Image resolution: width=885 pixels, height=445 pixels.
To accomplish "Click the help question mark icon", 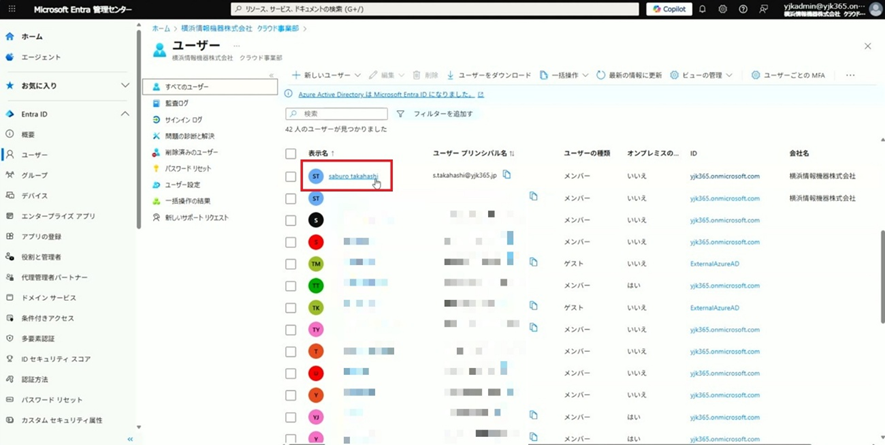I will 743,9.
